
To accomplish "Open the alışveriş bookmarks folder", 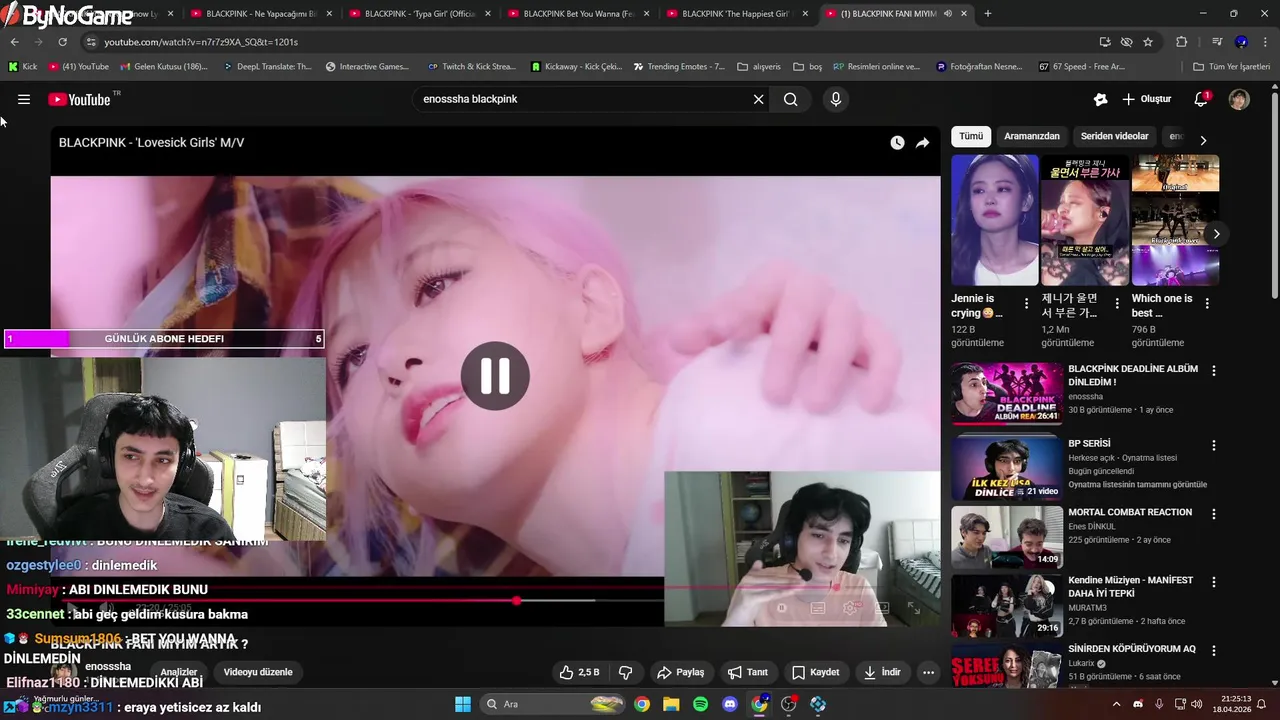I will click(759, 67).
